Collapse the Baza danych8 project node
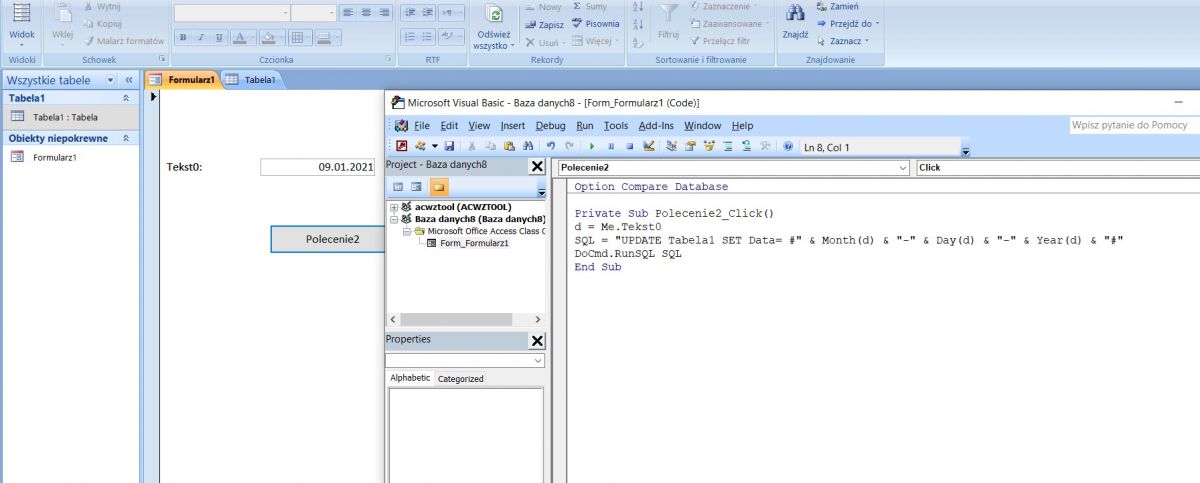 [x=394, y=219]
